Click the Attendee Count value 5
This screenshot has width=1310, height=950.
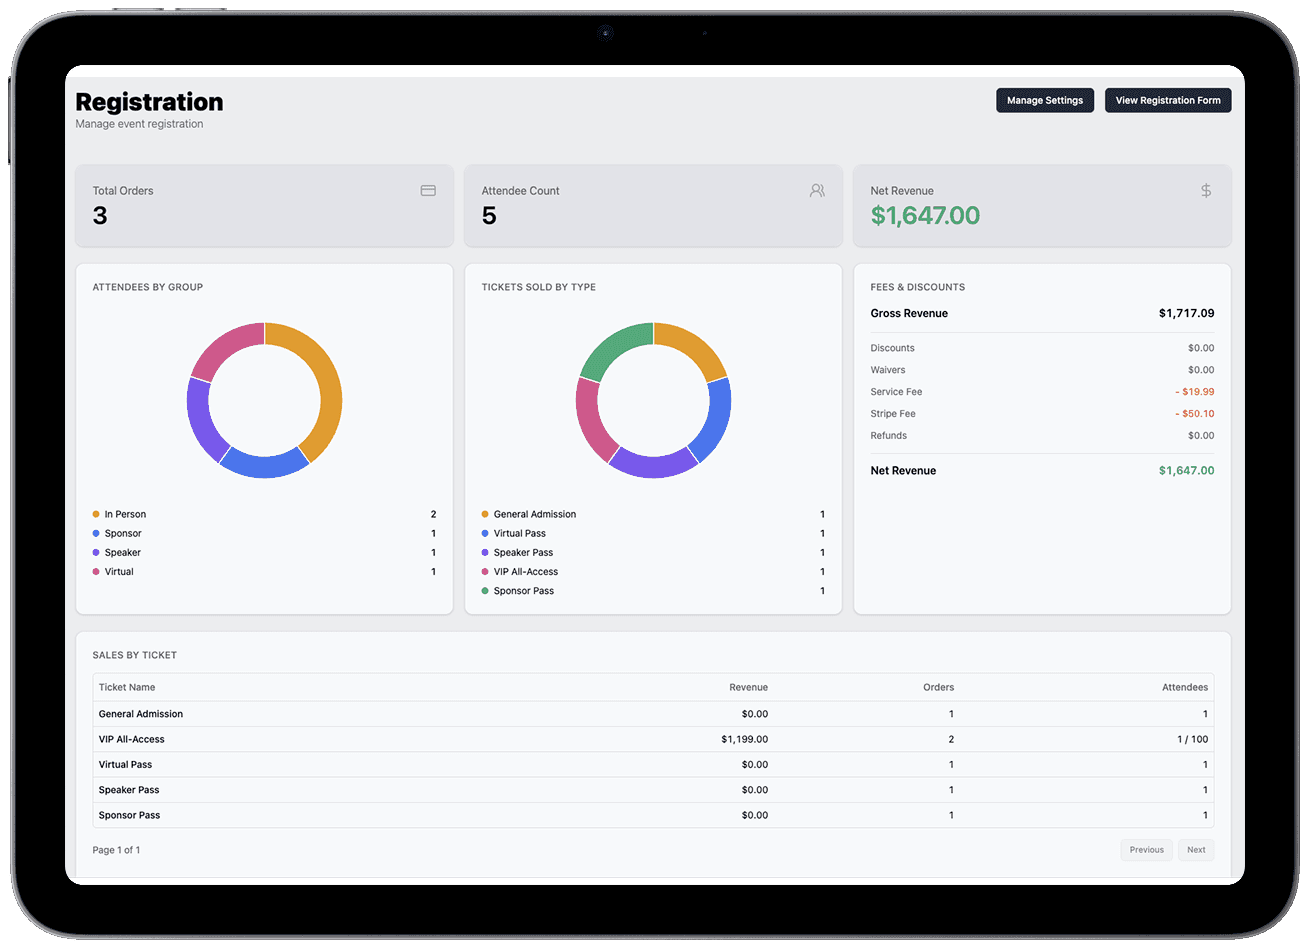[489, 215]
